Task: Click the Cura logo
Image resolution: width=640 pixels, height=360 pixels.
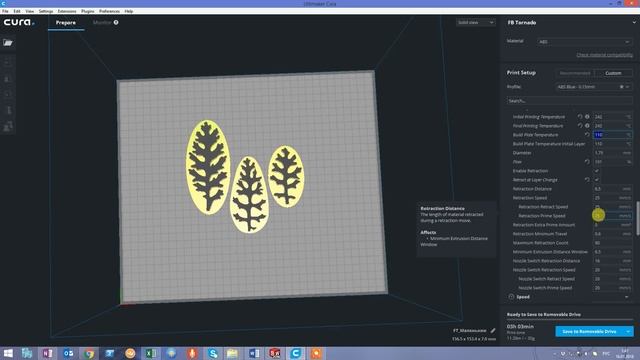Action: point(19,22)
